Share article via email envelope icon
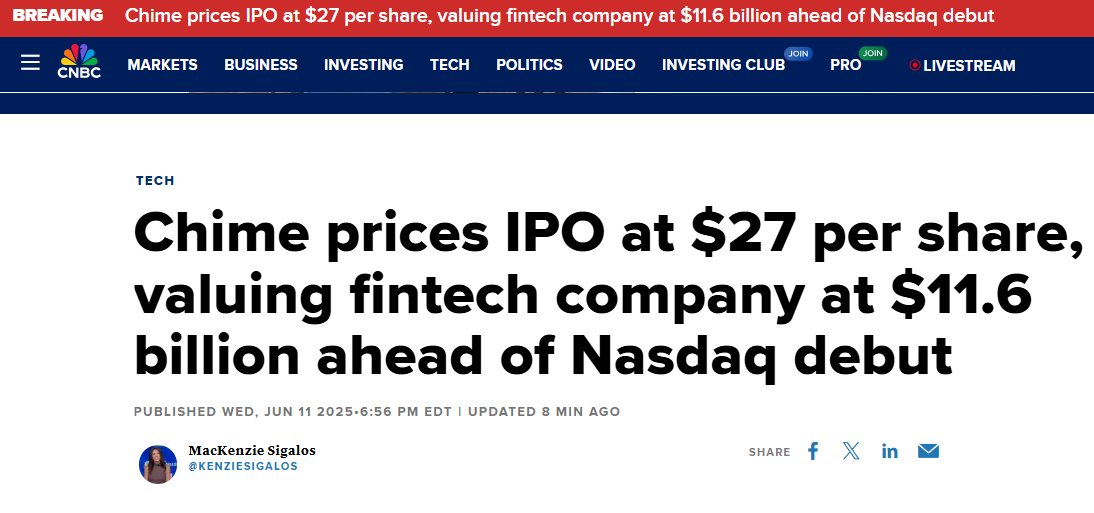 [x=928, y=451]
